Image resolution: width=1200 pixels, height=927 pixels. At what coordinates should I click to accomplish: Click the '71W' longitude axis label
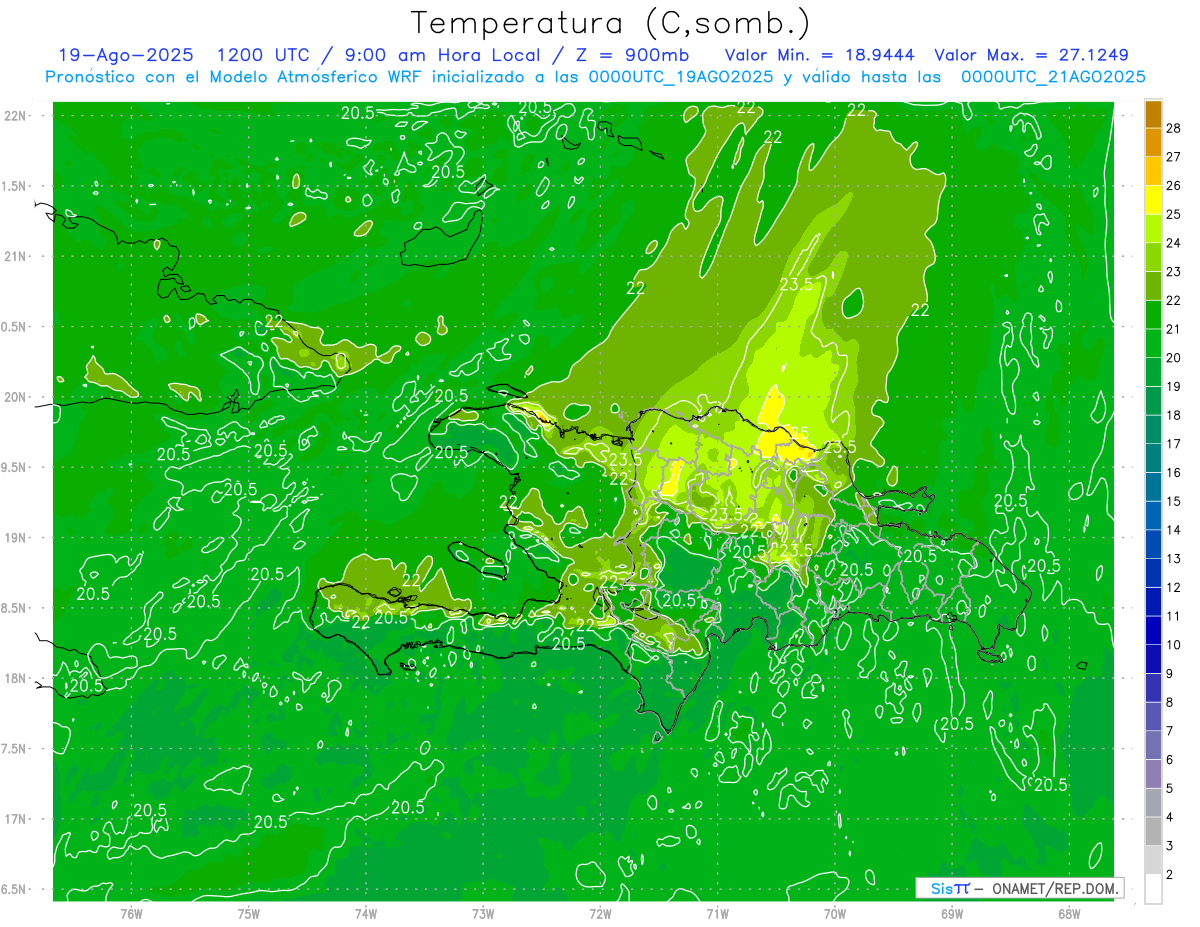tap(717, 912)
